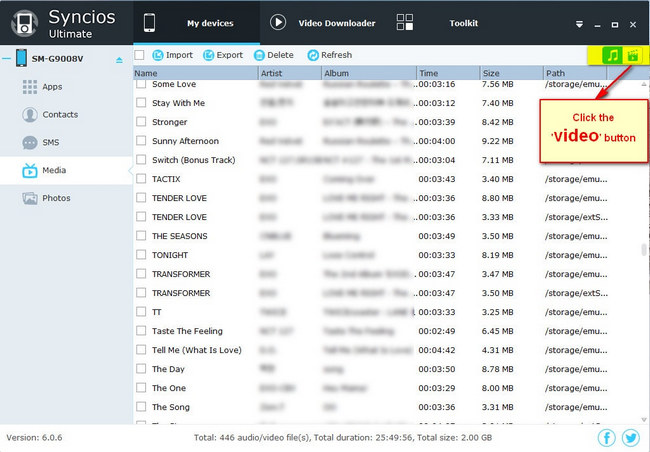This screenshot has height=452, width=650.
Task: Export selected media files
Action: coord(223,55)
